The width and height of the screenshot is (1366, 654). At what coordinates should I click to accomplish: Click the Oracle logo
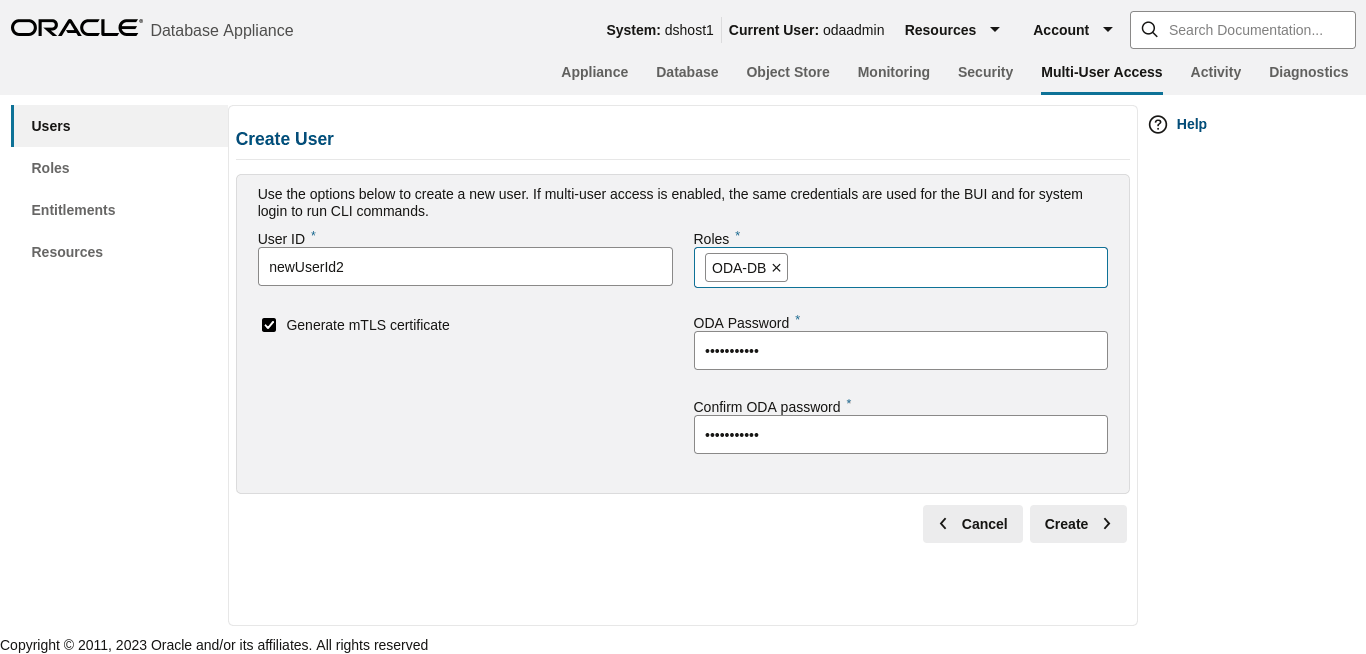[76, 27]
